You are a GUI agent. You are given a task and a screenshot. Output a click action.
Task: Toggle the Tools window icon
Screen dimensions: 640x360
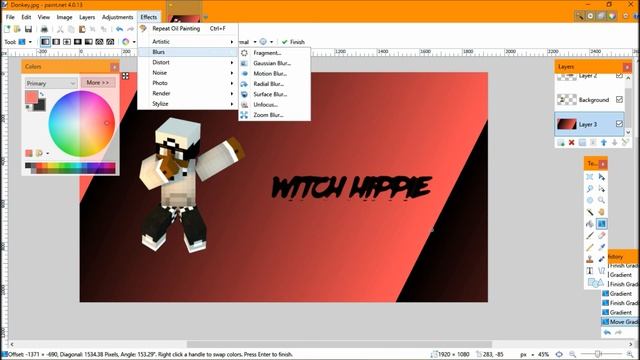[x=580, y=16]
